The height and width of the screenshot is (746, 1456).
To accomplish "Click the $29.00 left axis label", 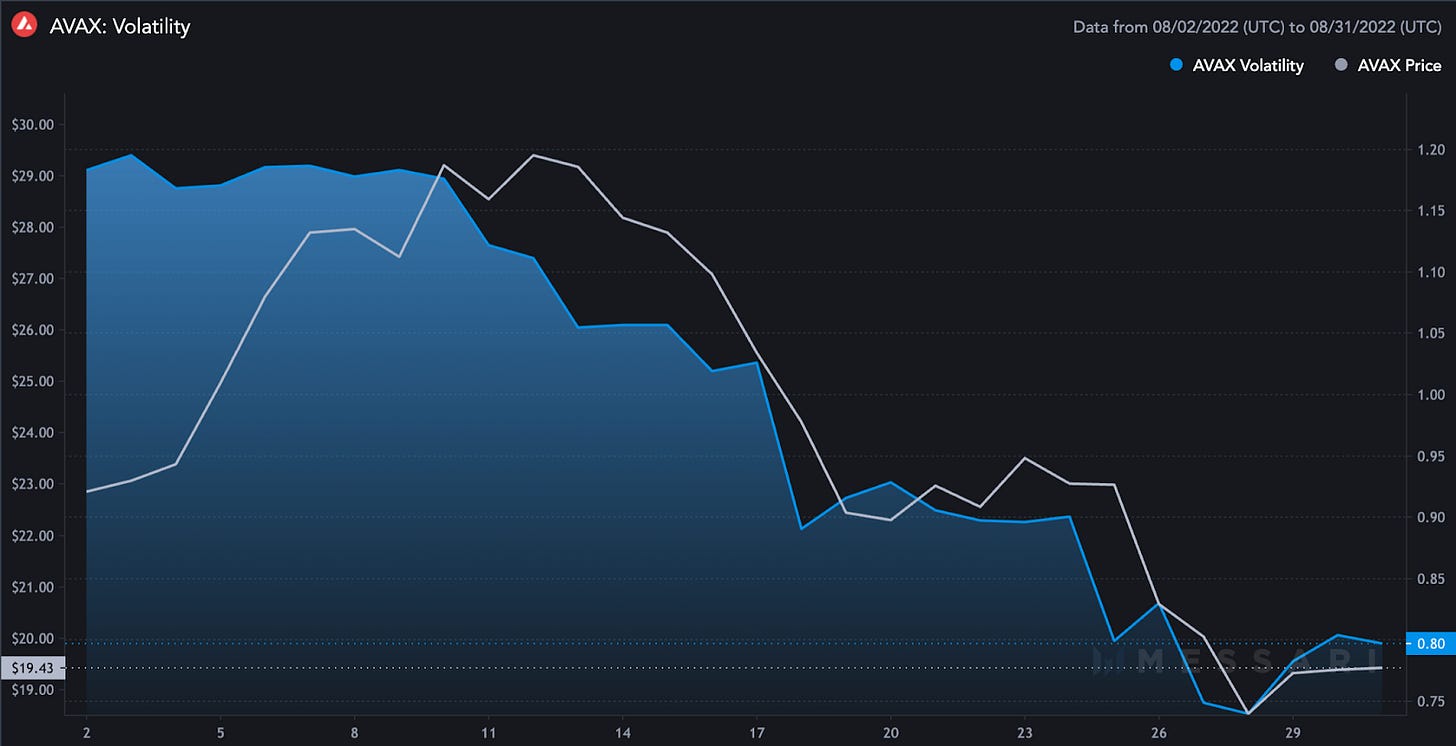I will click(x=33, y=176).
